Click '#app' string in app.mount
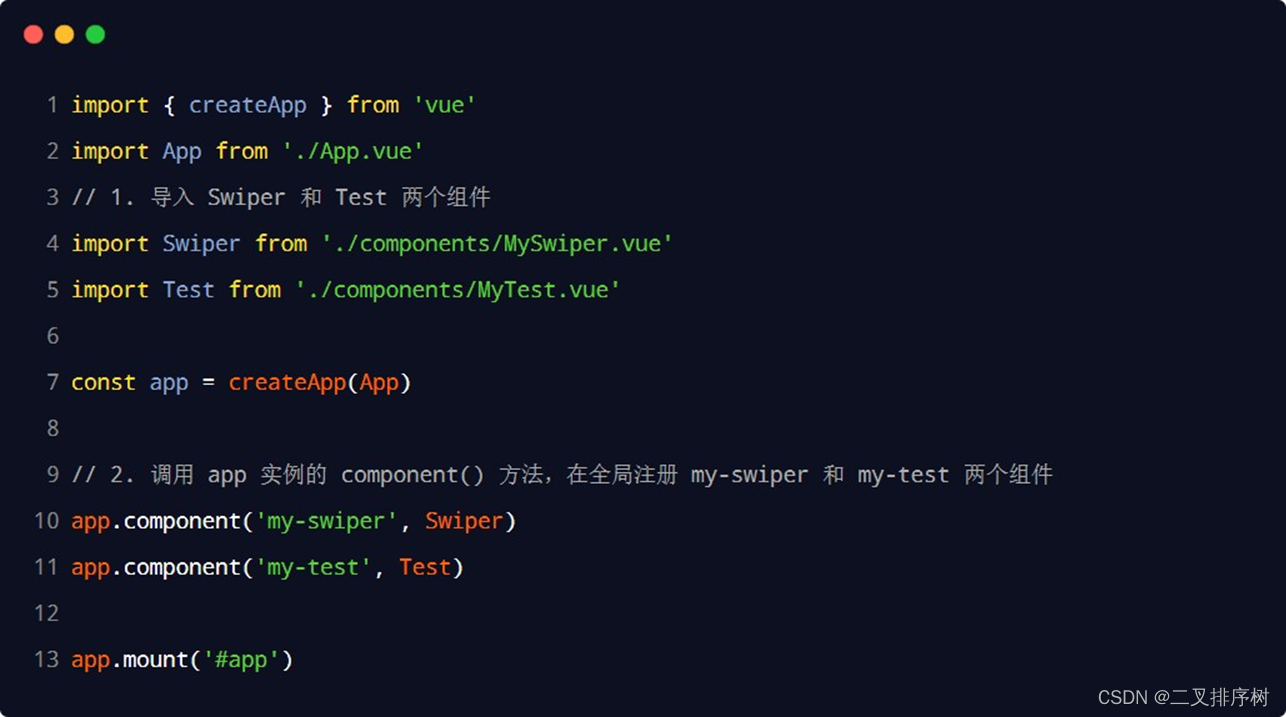The width and height of the screenshot is (1286, 717). pos(242,660)
